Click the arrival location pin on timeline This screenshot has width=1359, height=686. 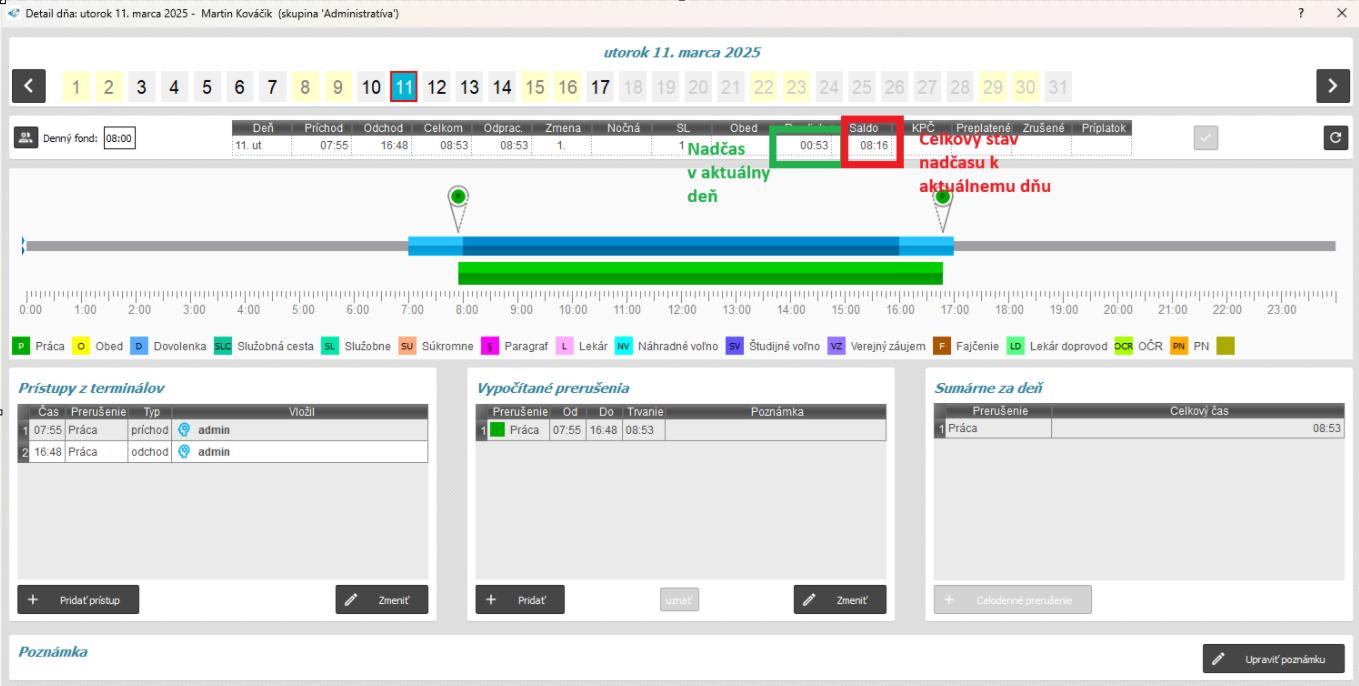click(x=458, y=198)
